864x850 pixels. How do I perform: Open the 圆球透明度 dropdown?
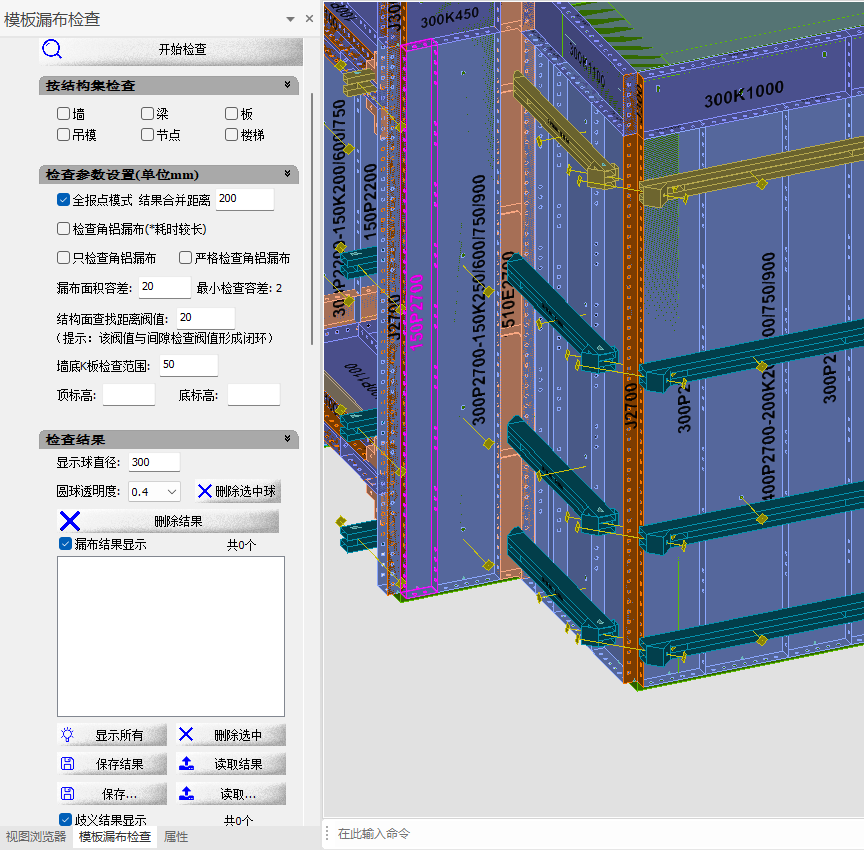154,491
